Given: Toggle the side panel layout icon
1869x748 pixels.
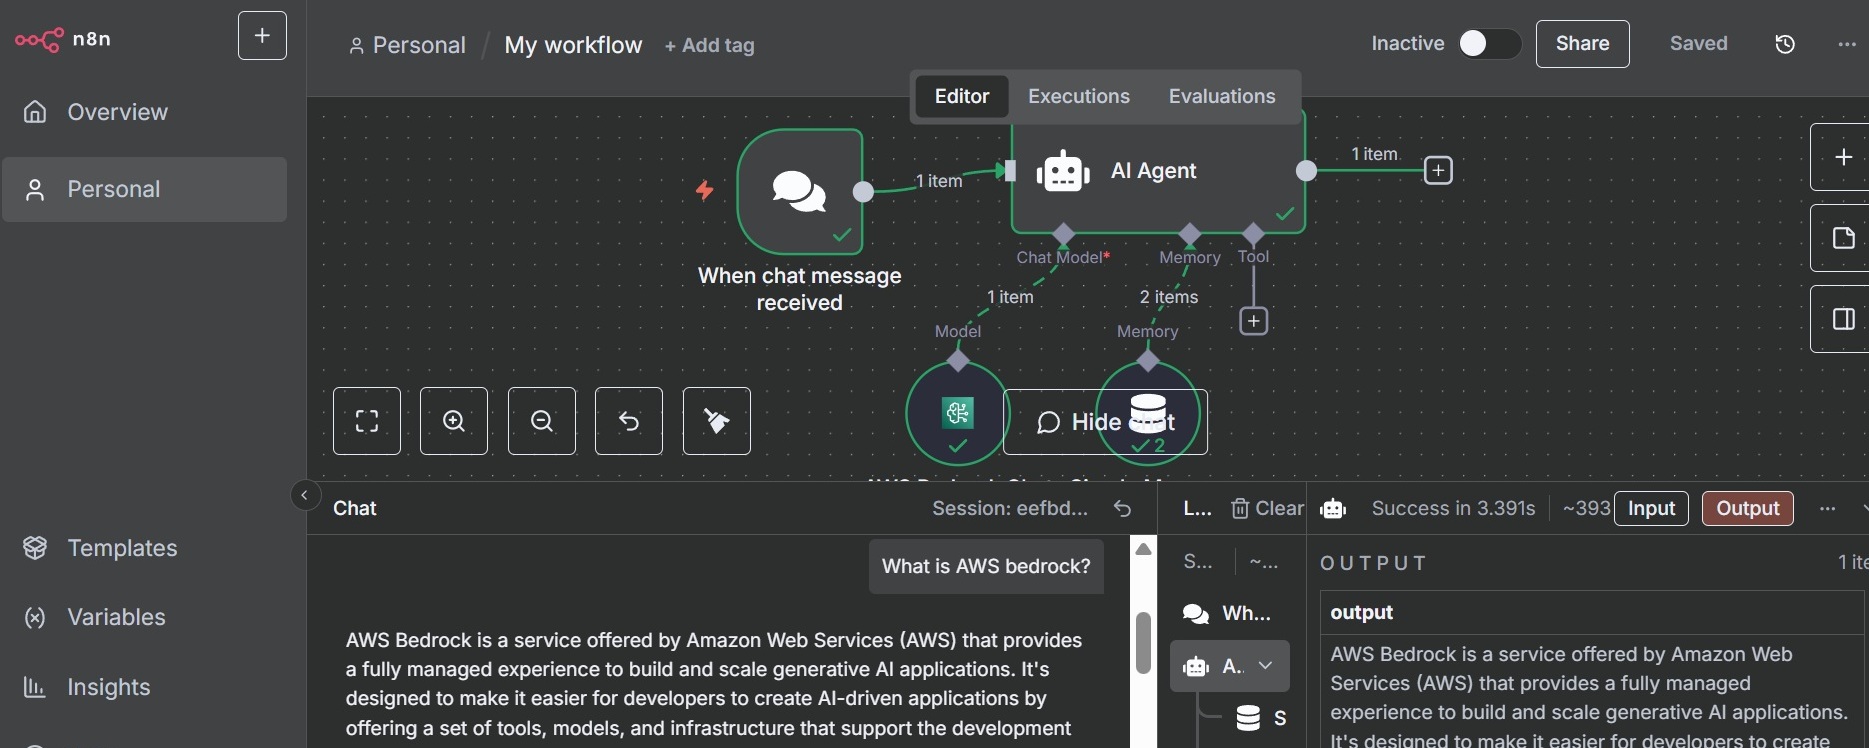Looking at the screenshot, I should point(1842,319).
